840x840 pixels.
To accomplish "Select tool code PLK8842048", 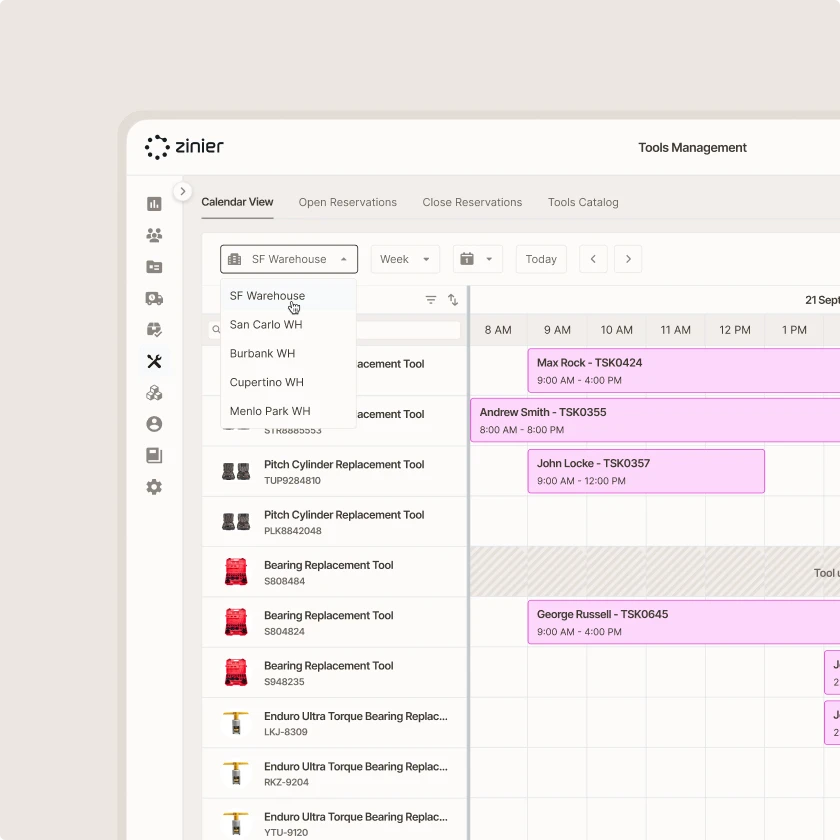I will pos(293,531).
